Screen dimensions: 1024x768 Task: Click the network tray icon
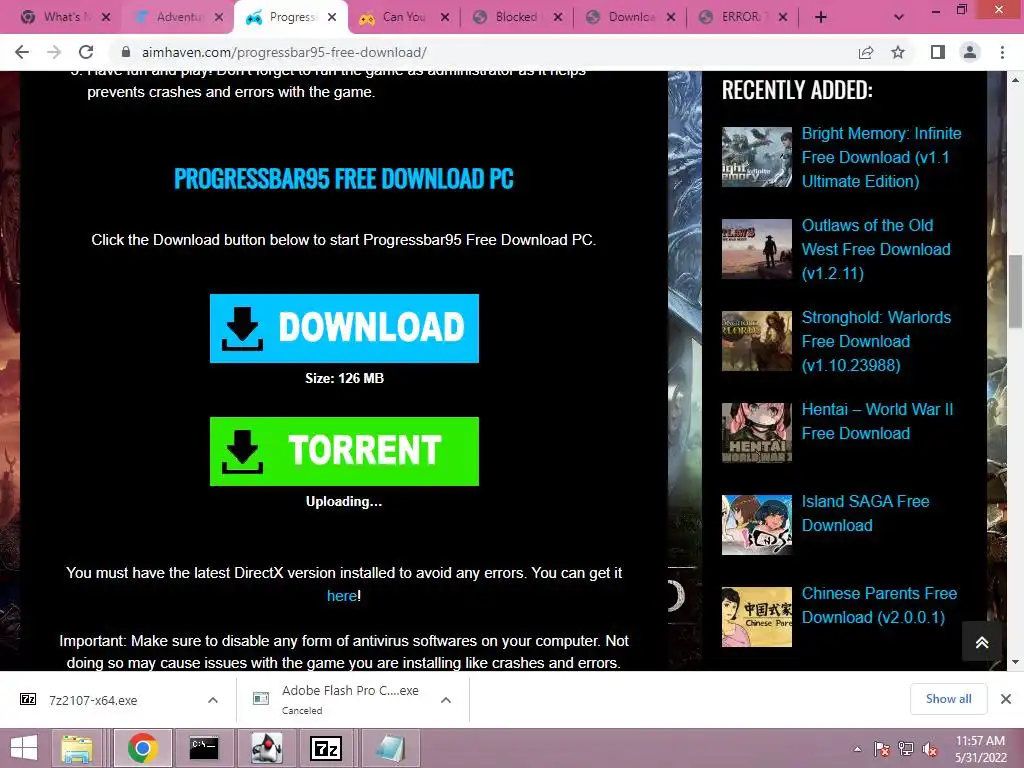pos(906,749)
